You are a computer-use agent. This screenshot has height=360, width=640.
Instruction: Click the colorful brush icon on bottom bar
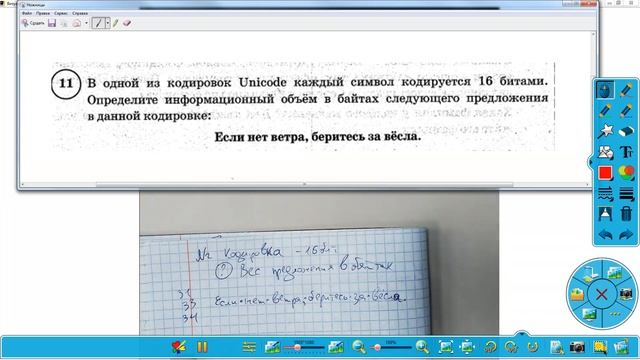178,347
